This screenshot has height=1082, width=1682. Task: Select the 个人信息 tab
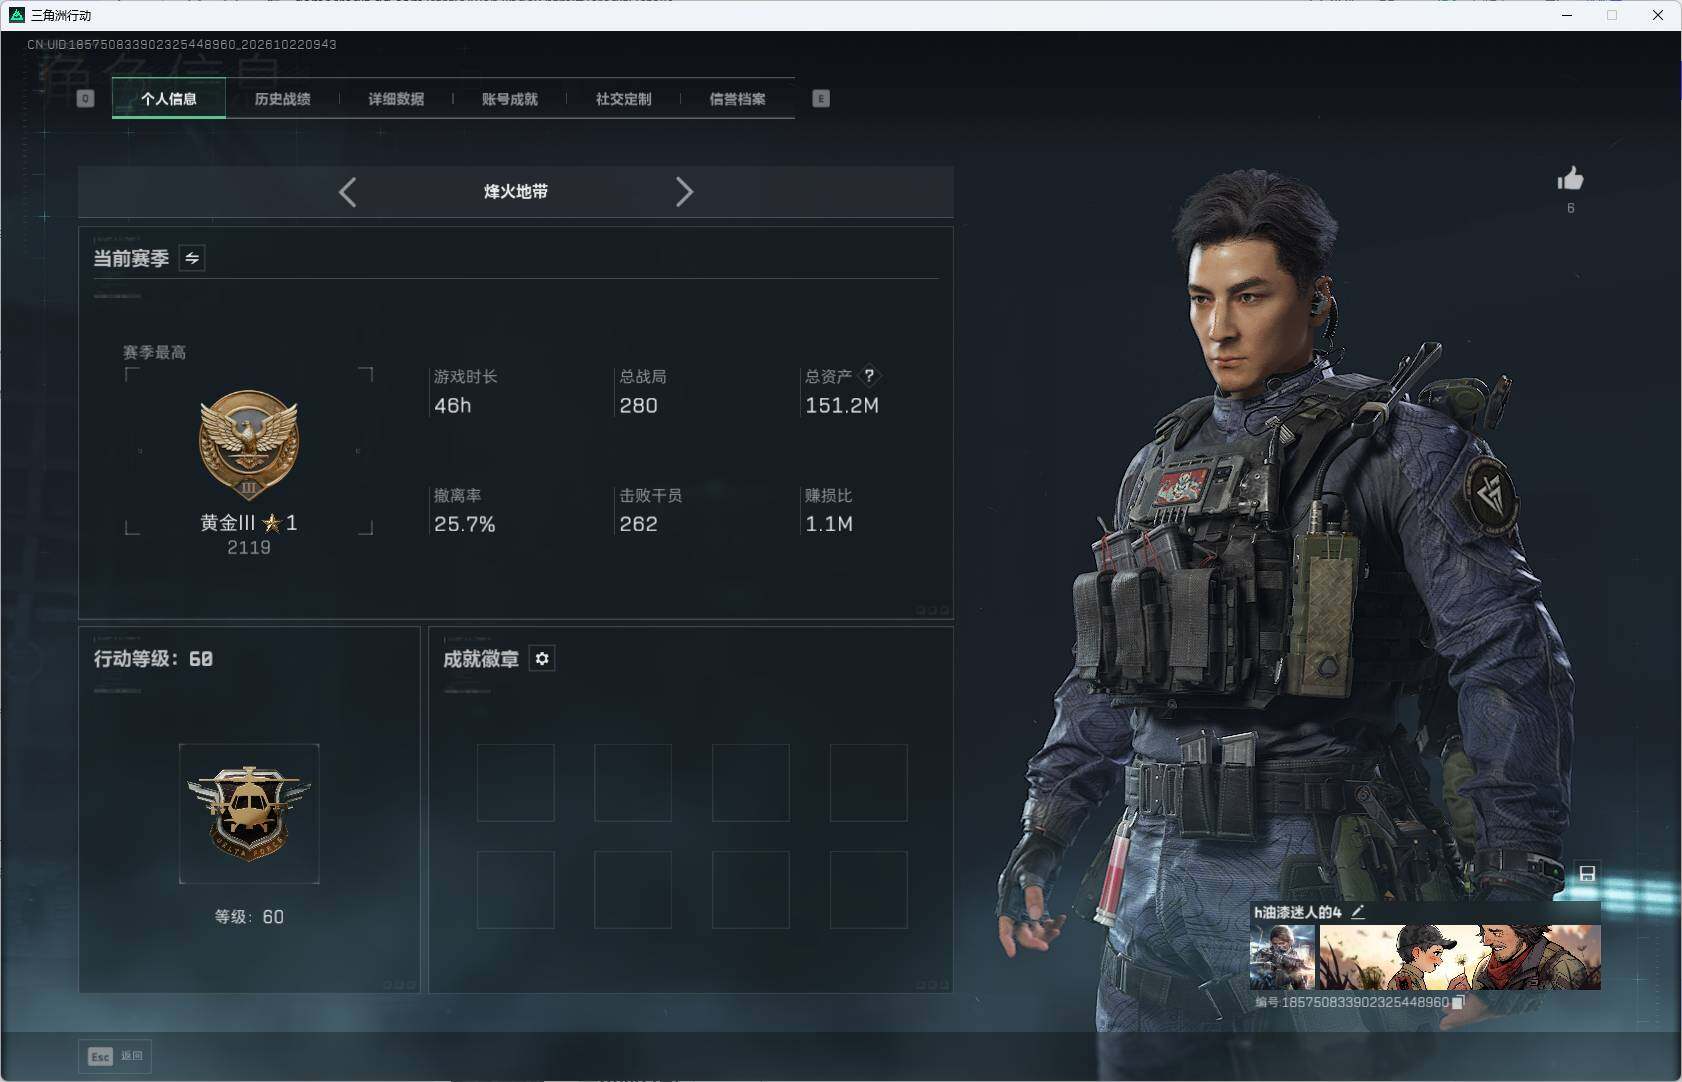tap(169, 98)
